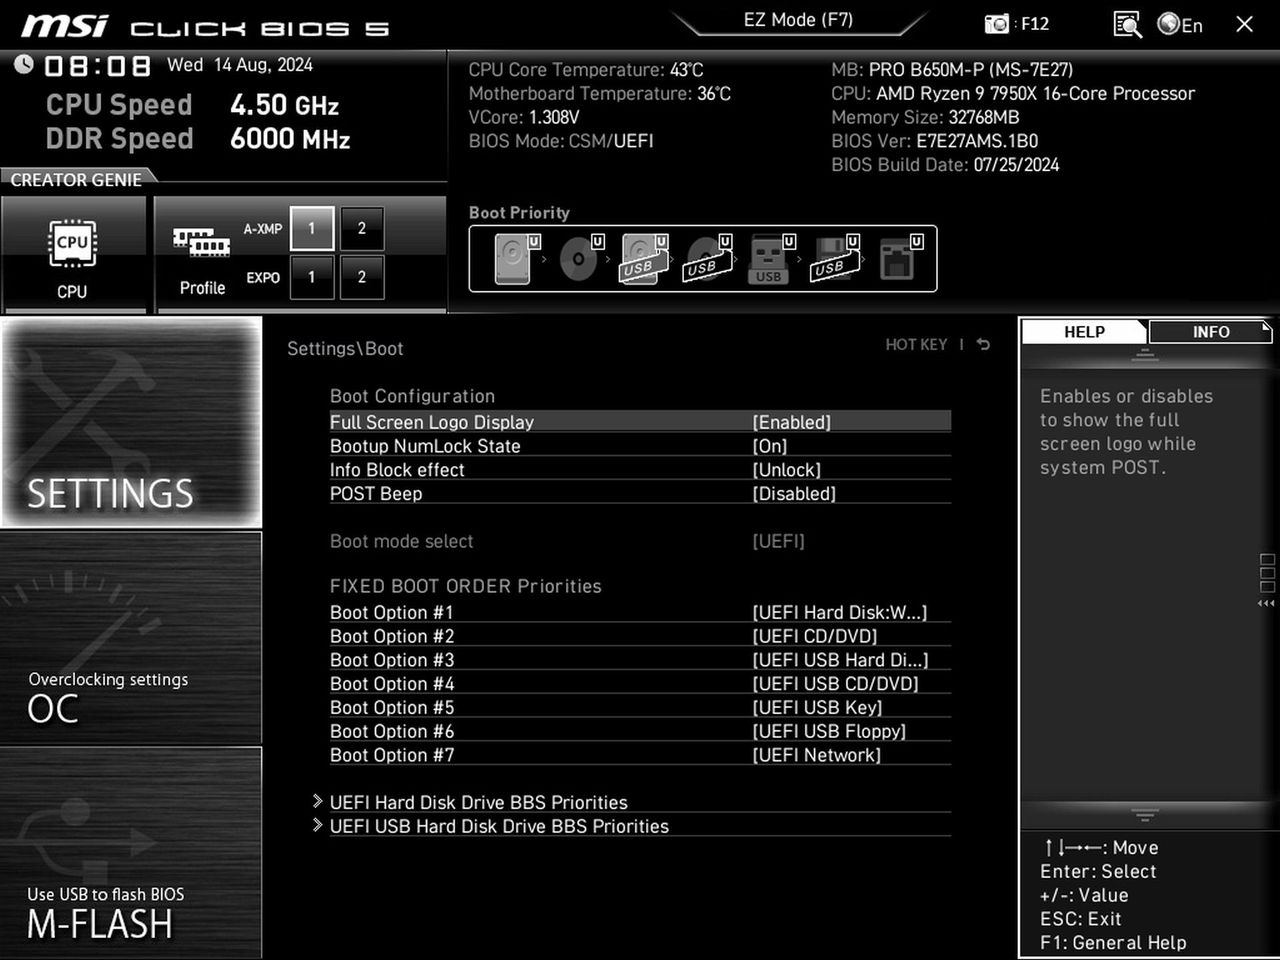1280x960 pixels.
Task: Select the USB key boot priority icon
Action: tap(772, 258)
